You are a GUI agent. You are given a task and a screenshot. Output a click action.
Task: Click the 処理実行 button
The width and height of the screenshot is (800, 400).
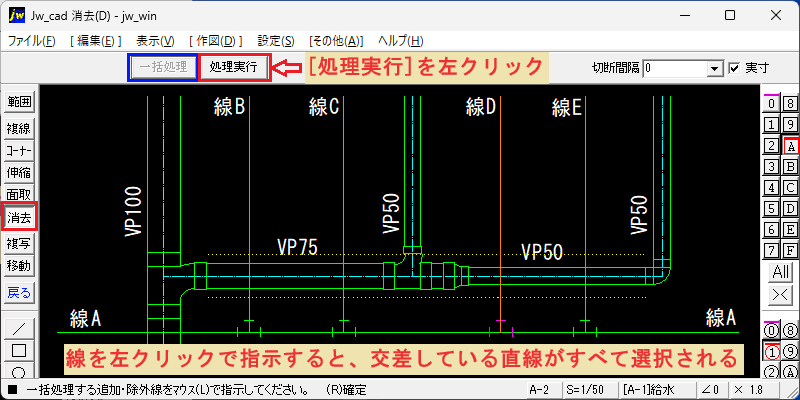(x=234, y=67)
